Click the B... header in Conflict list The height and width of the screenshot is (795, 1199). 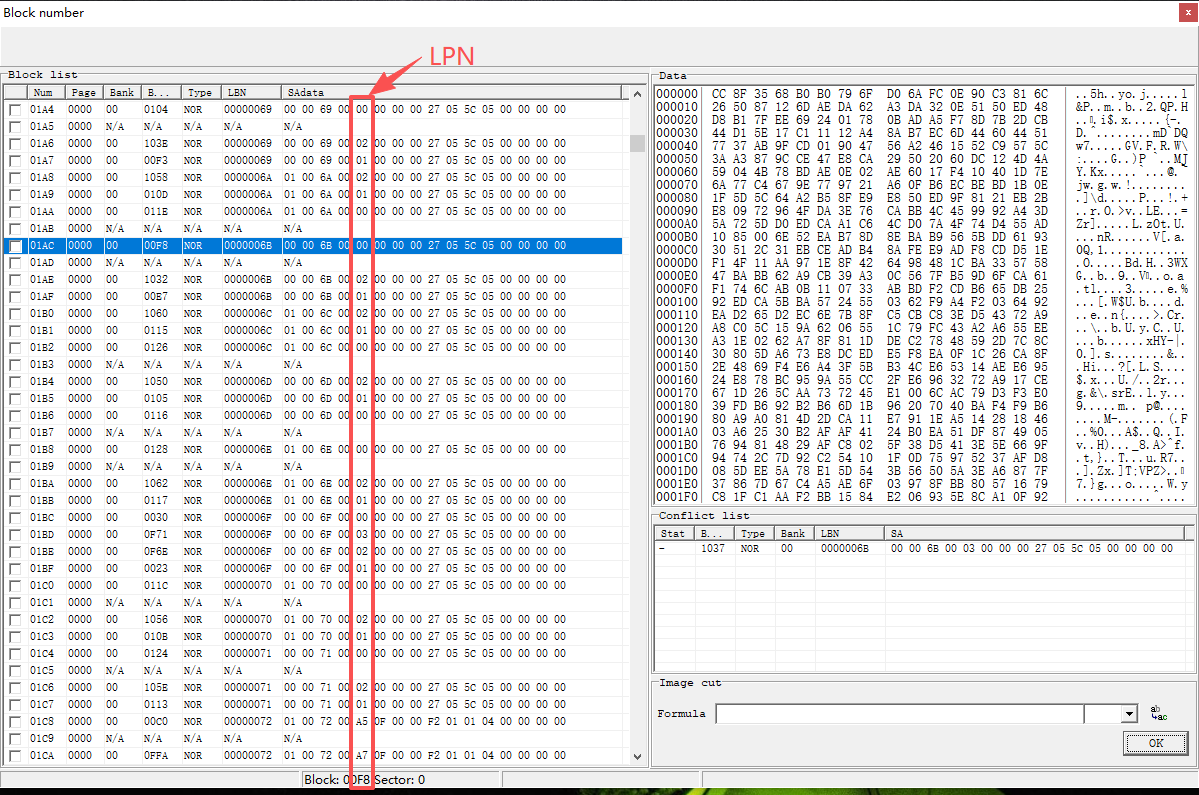tap(714, 534)
